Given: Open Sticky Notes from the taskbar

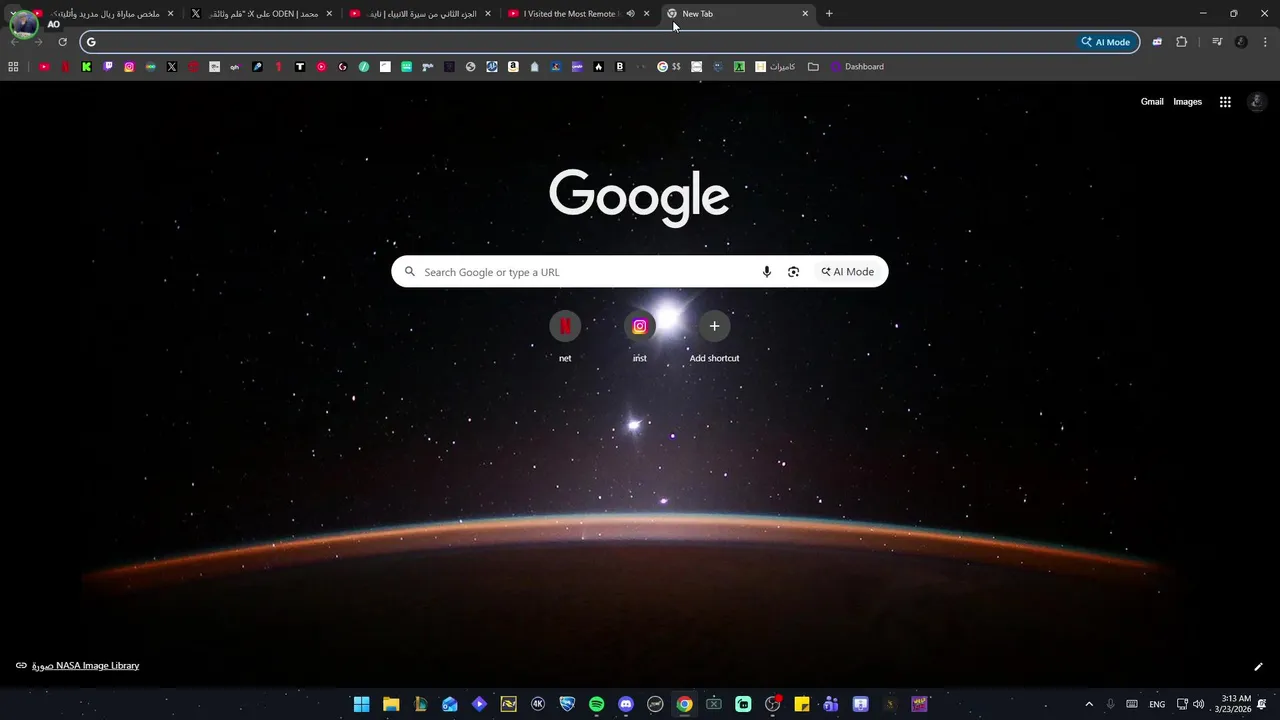Looking at the screenshot, I should click(x=802, y=704).
